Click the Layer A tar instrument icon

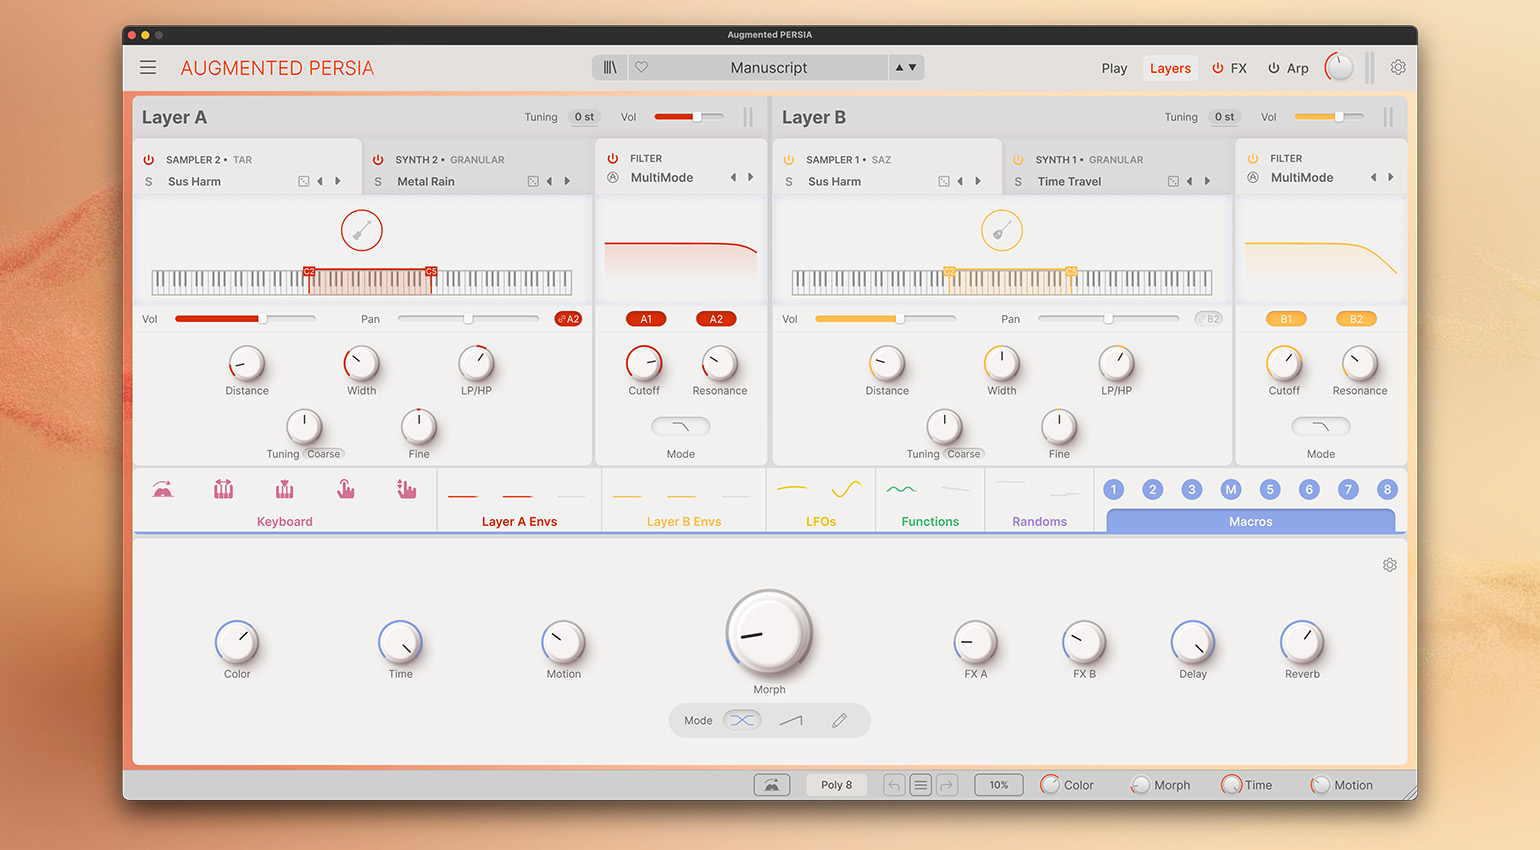361,231
